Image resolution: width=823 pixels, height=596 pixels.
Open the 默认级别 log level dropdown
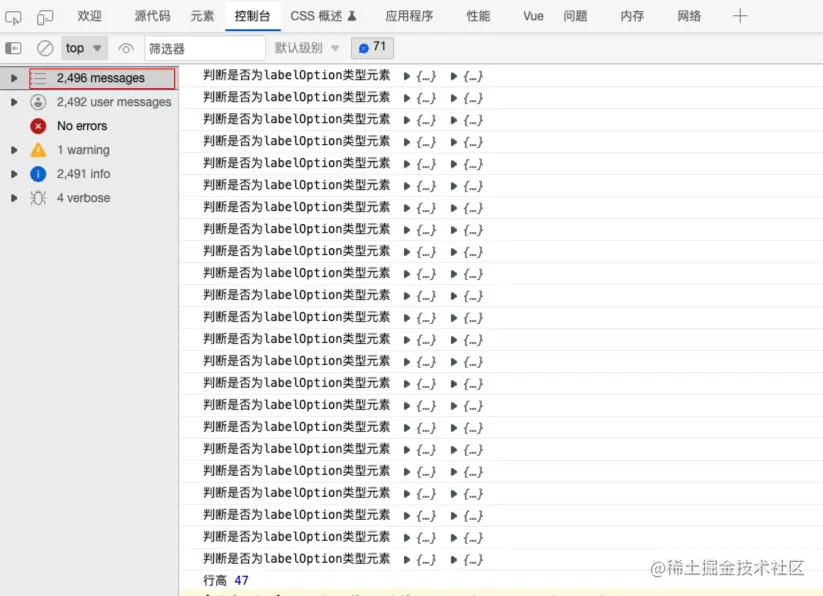coord(307,48)
